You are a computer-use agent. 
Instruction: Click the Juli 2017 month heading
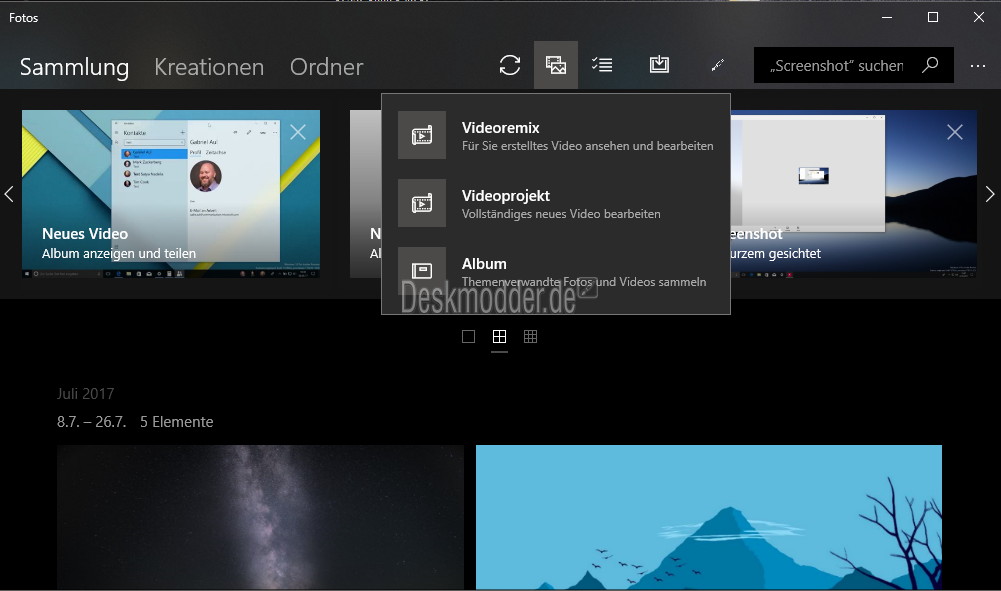[86, 394]
